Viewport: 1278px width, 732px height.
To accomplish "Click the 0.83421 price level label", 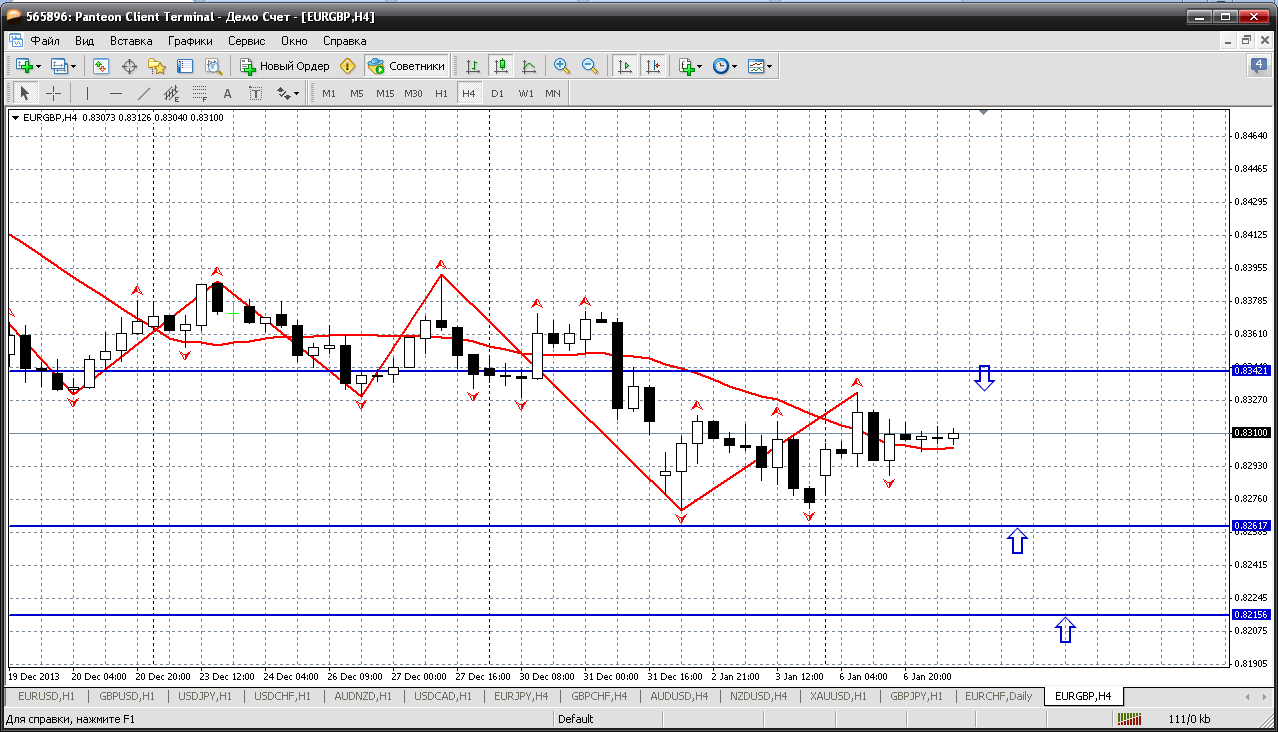I will coord(1251,370).
